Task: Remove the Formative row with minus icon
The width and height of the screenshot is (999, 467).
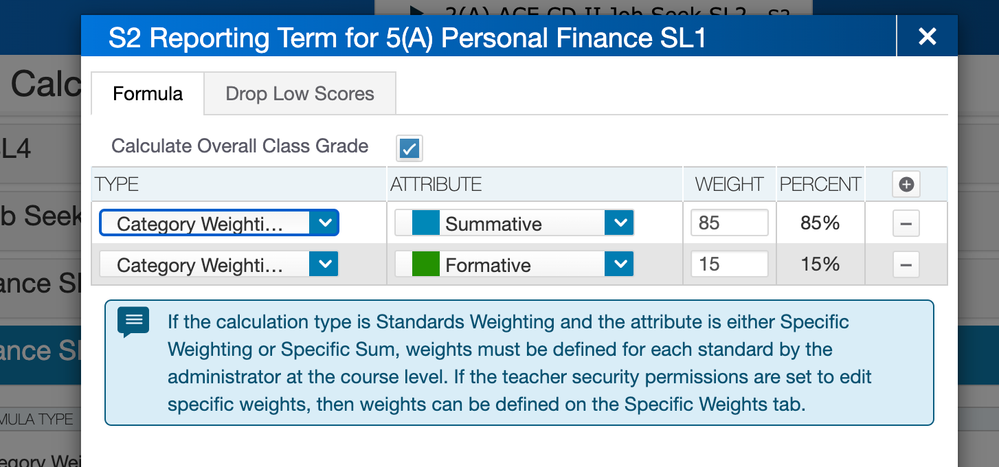Action: tap(906, 265)
